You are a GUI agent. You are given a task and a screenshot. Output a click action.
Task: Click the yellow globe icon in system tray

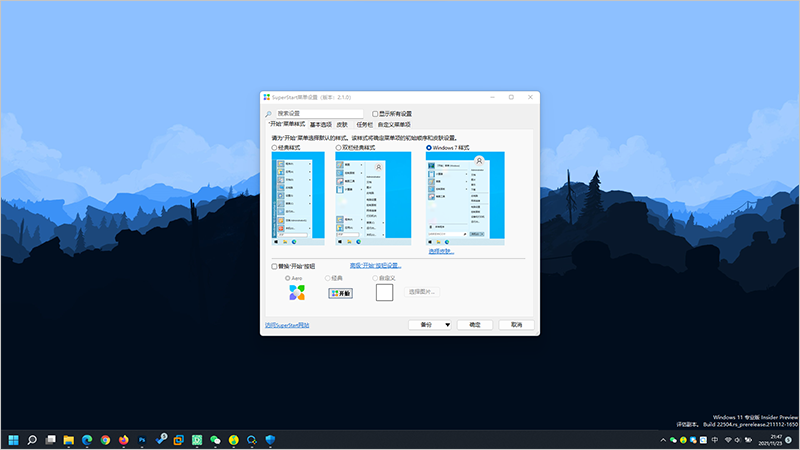click(683, 440)
